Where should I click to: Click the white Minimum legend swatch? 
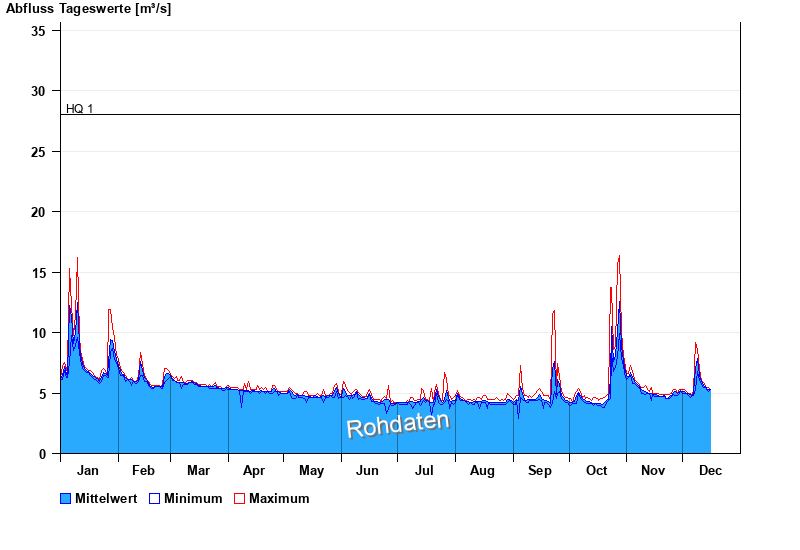154,498
